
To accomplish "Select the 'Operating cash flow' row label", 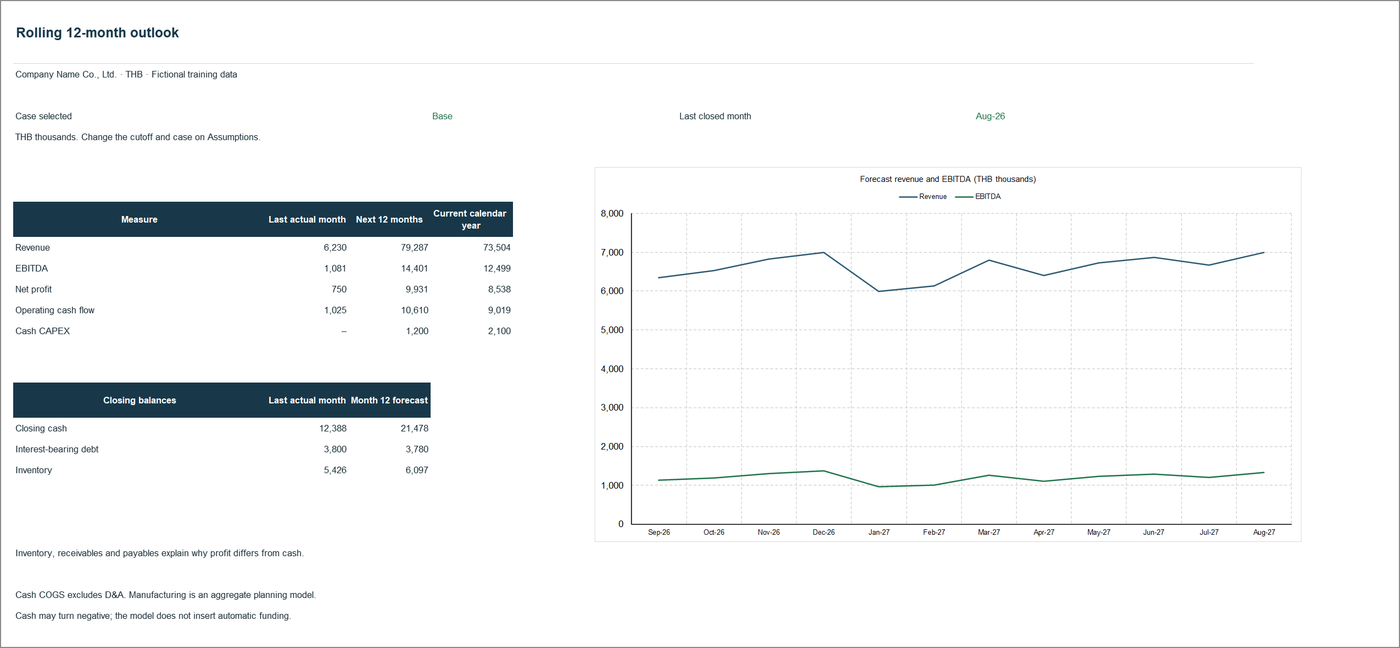I will point(55,310).
